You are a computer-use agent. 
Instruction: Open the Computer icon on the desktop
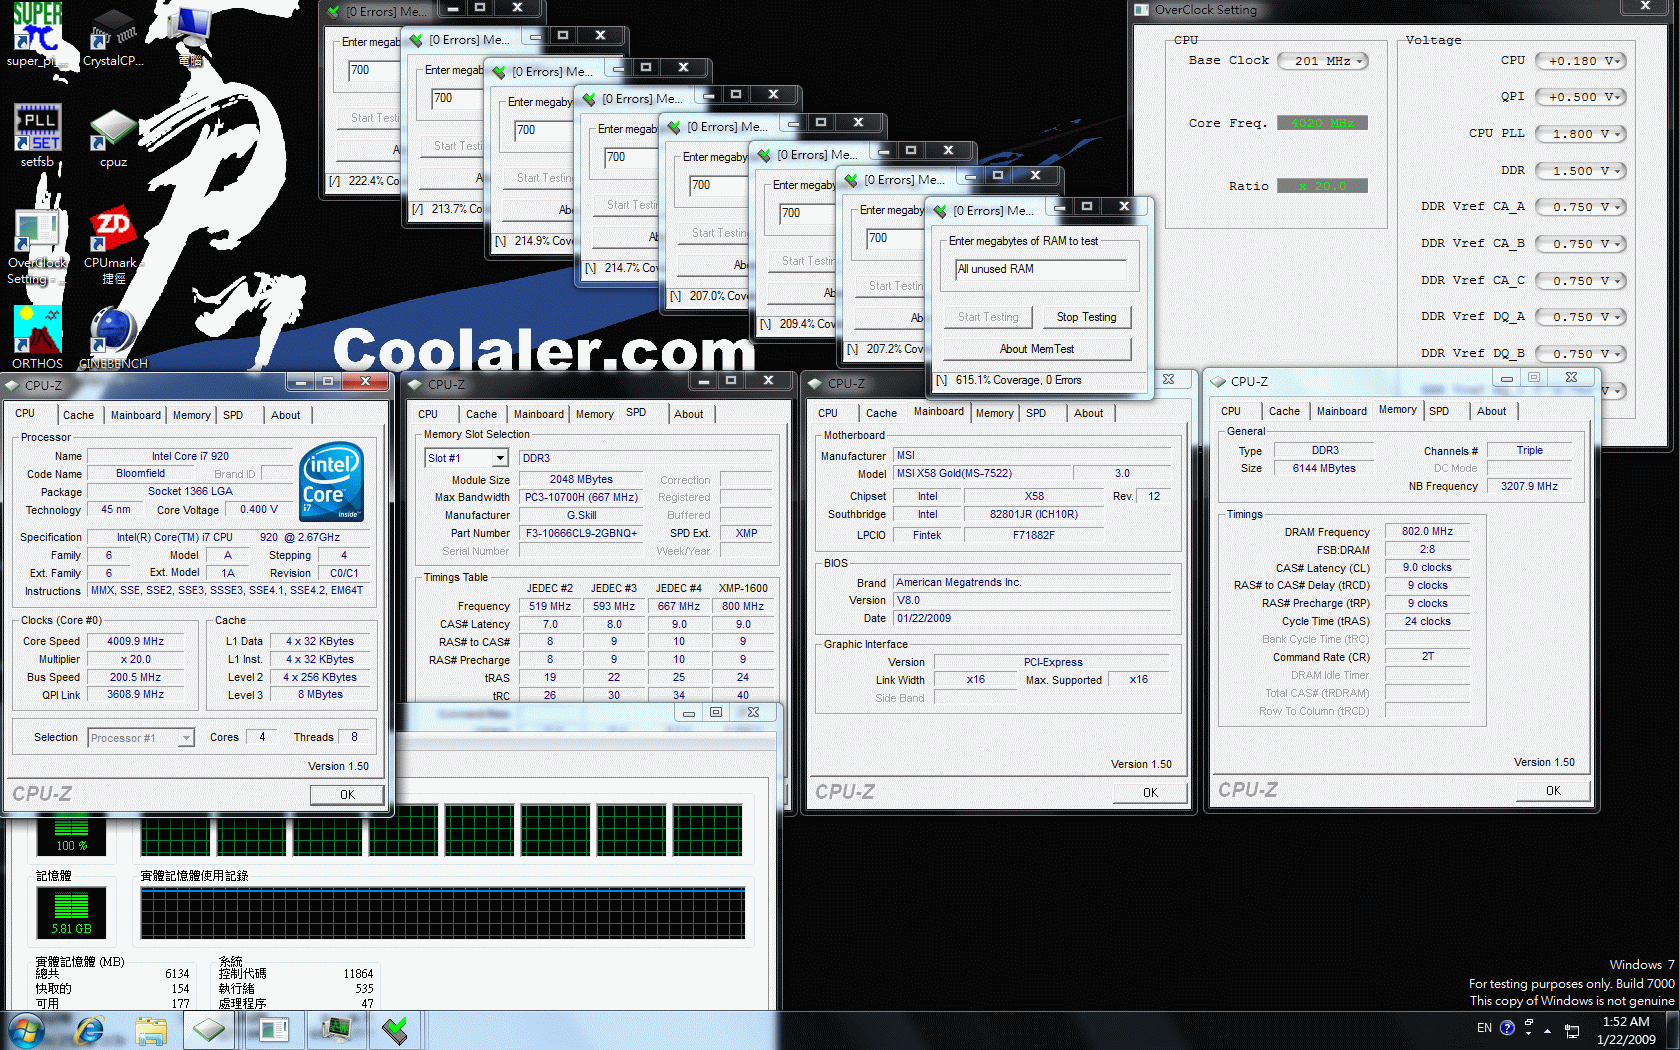click(190, 35)
